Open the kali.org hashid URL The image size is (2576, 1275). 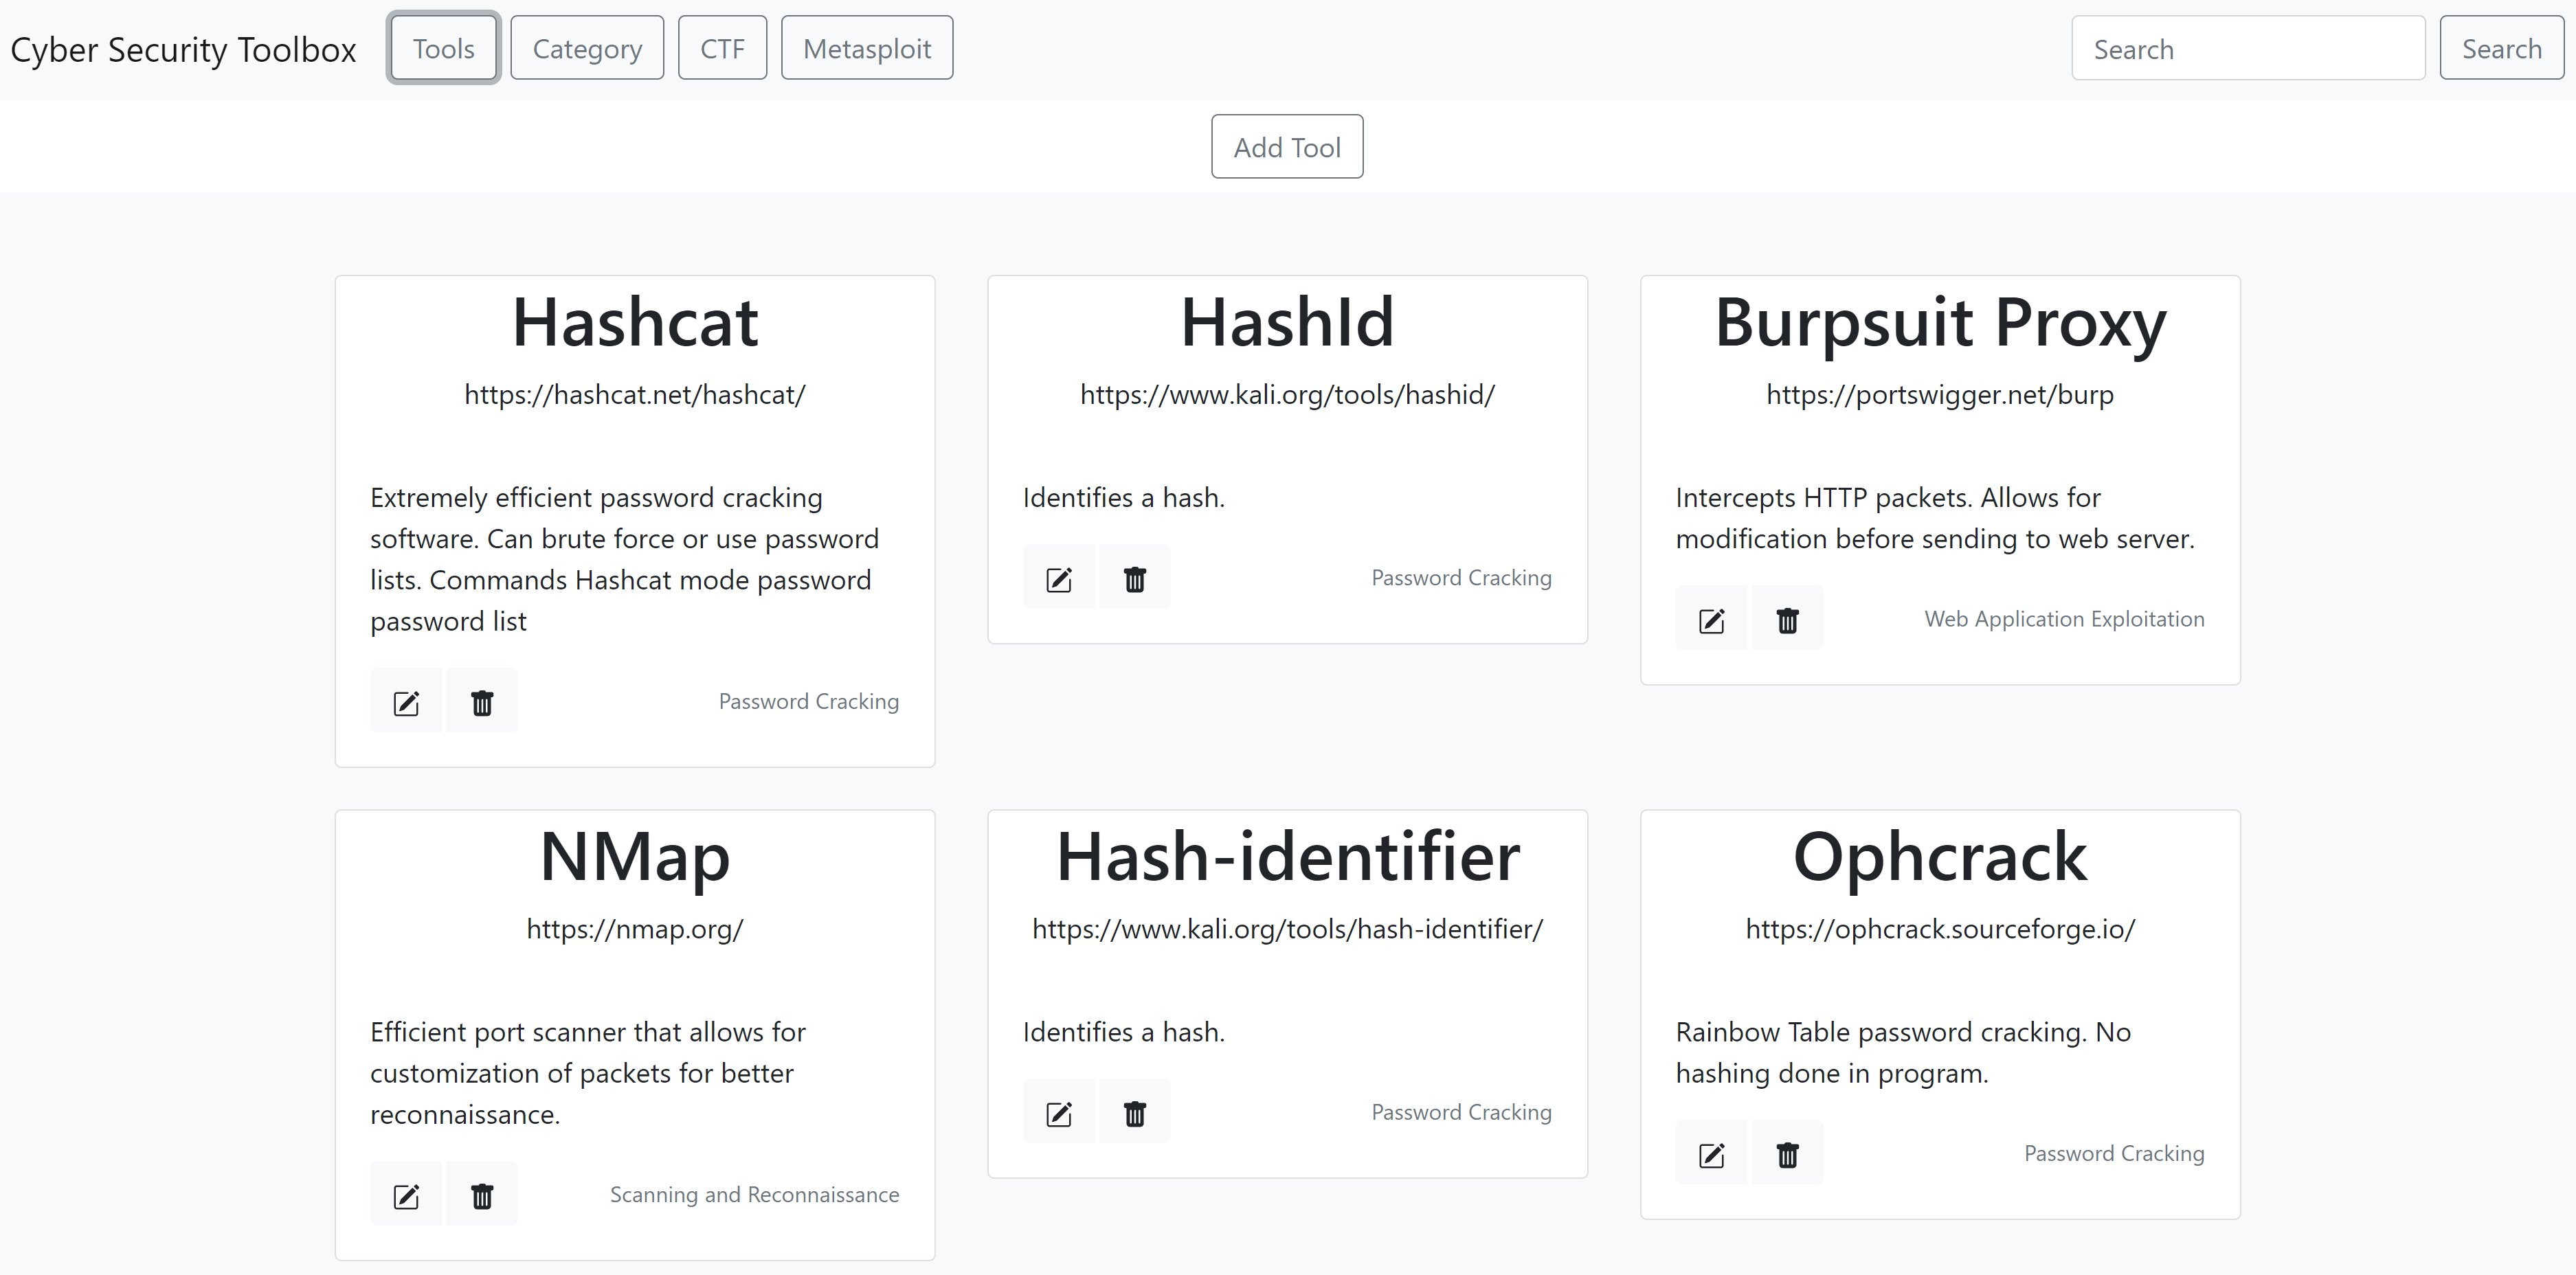[x=1288, y=395]
